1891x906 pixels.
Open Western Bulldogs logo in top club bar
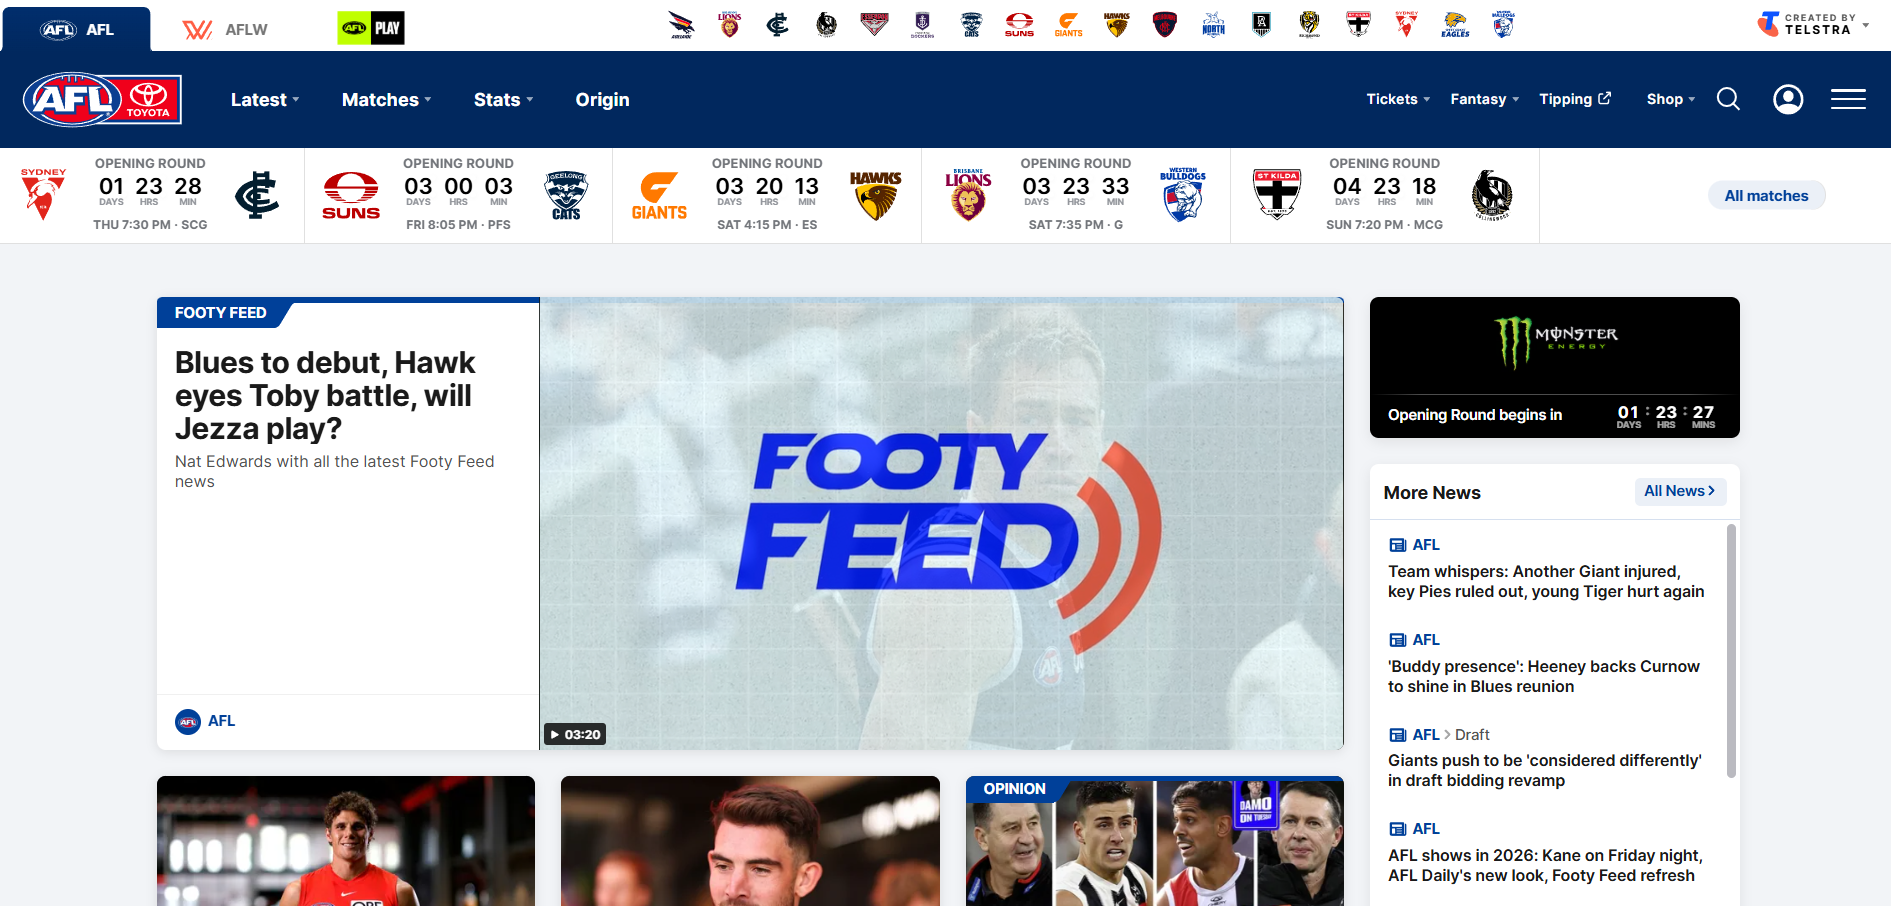coord(1503,25)
